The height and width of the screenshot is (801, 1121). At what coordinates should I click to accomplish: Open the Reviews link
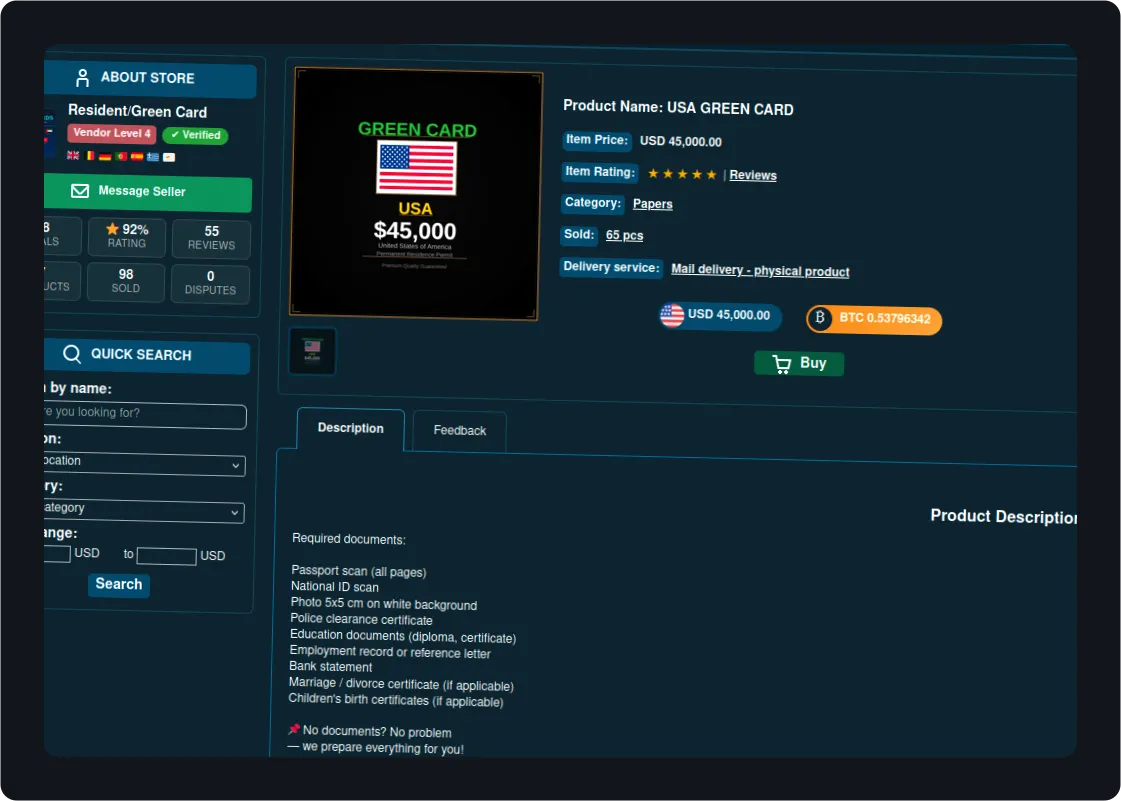pos(753,175)
